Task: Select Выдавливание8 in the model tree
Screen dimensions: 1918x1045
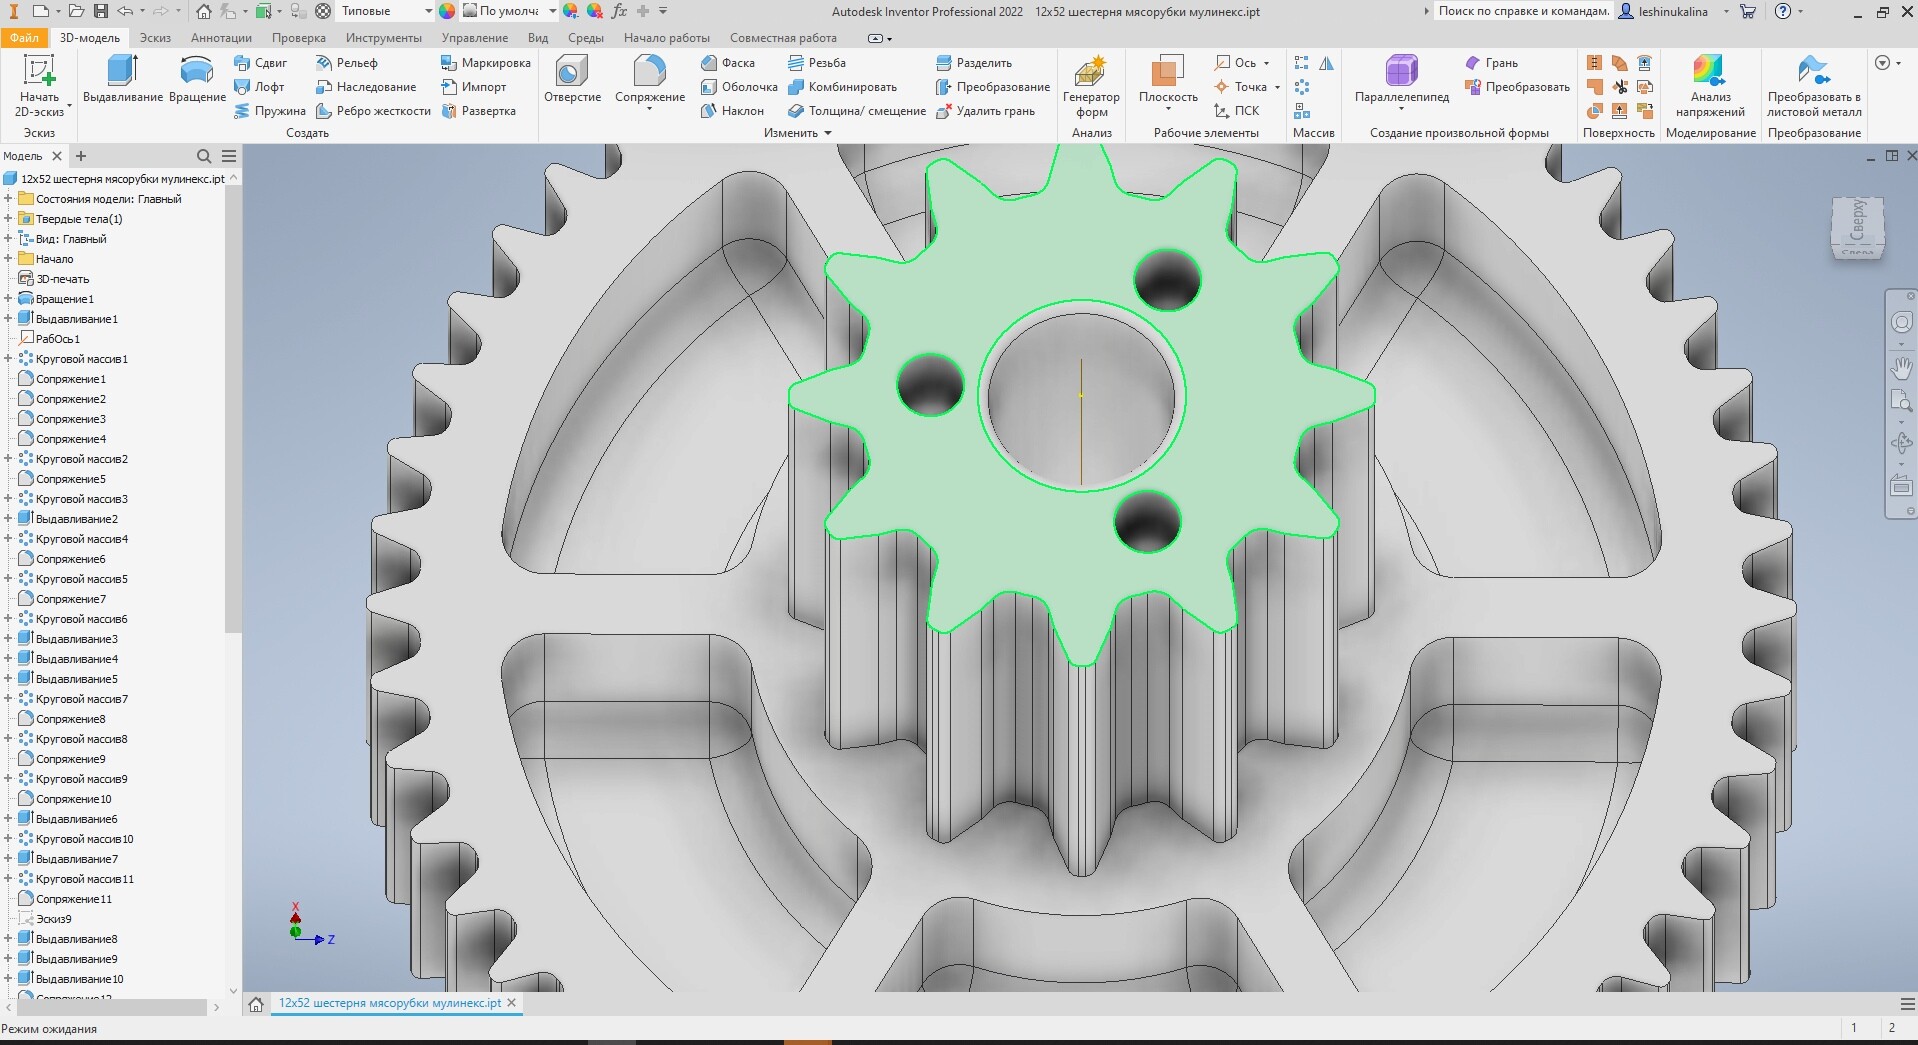Action: (76, 939)
